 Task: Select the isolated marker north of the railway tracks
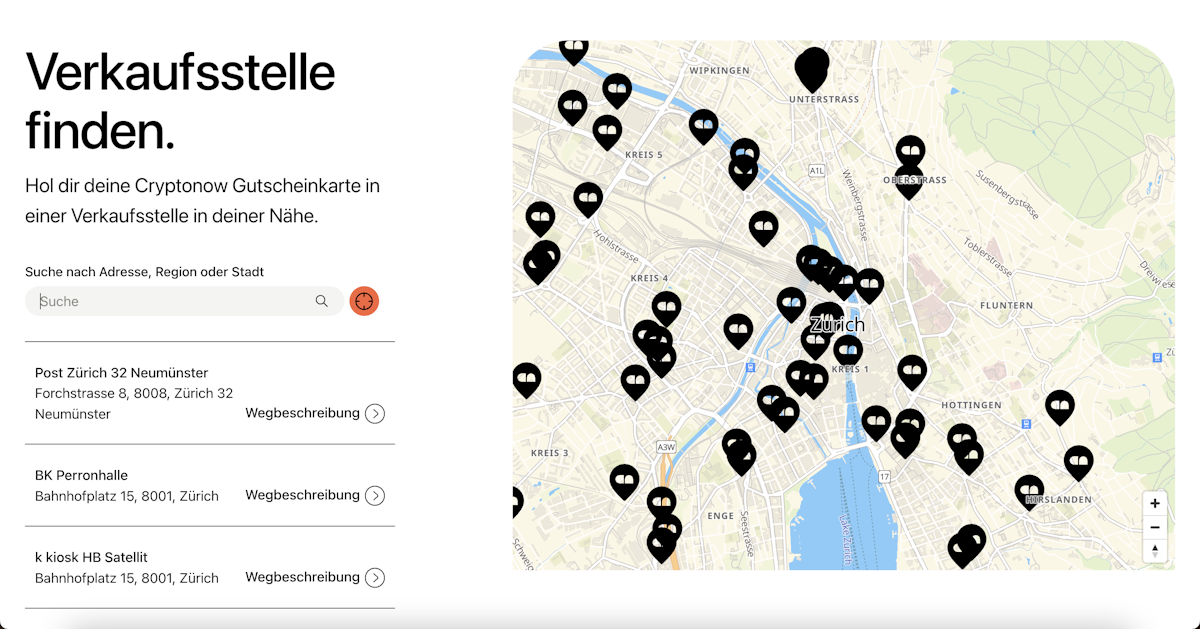[764, 228]
